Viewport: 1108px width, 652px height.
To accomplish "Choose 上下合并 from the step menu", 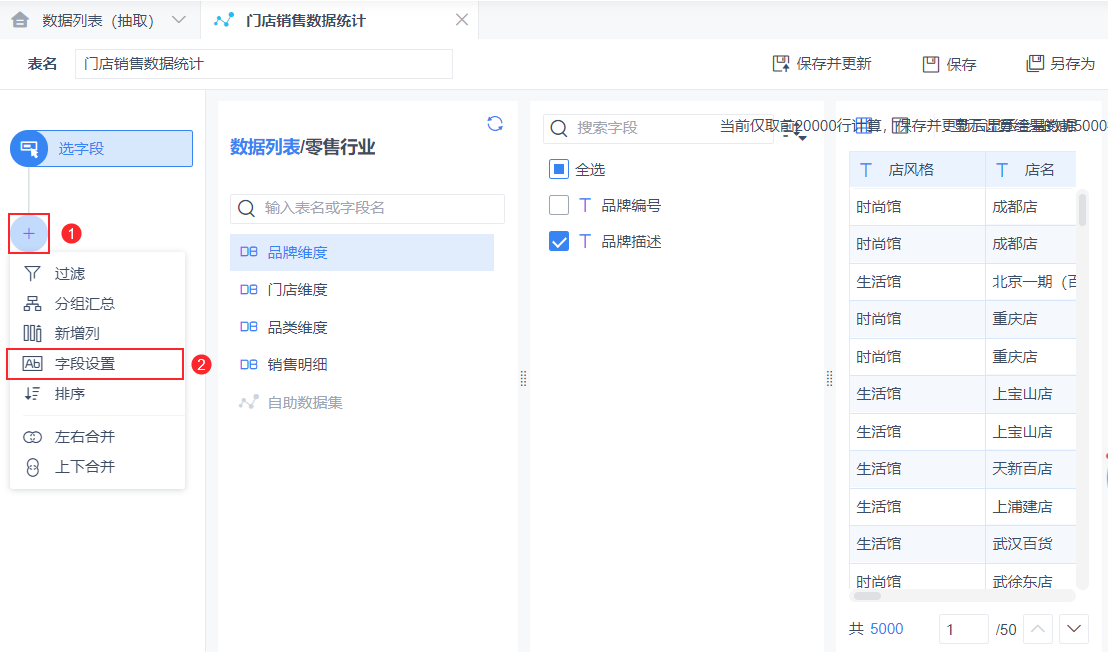I will 97,467.
